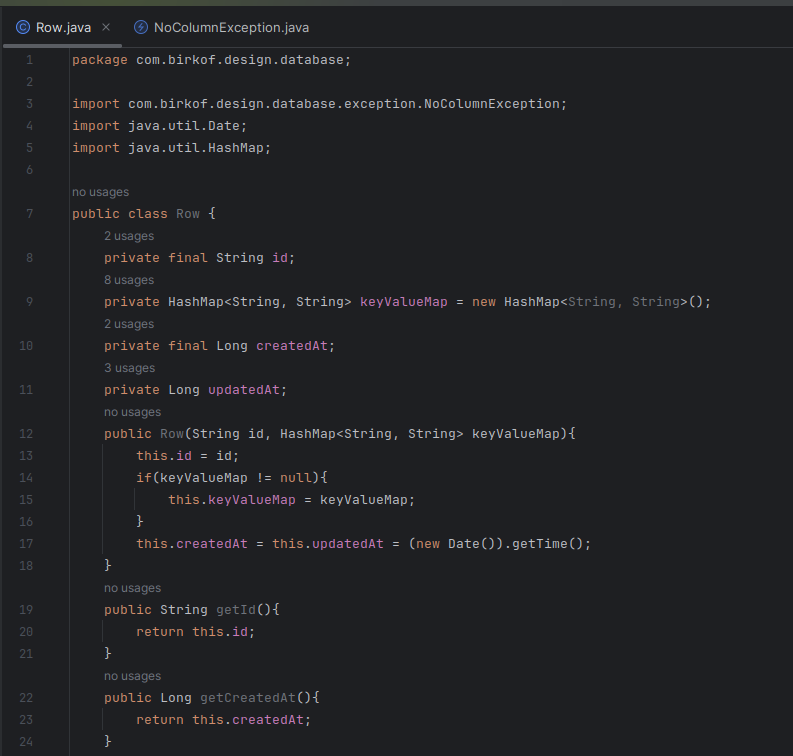Click the class name Row in declaration
This screenshot has height=756, width=793.
[188, 214]
